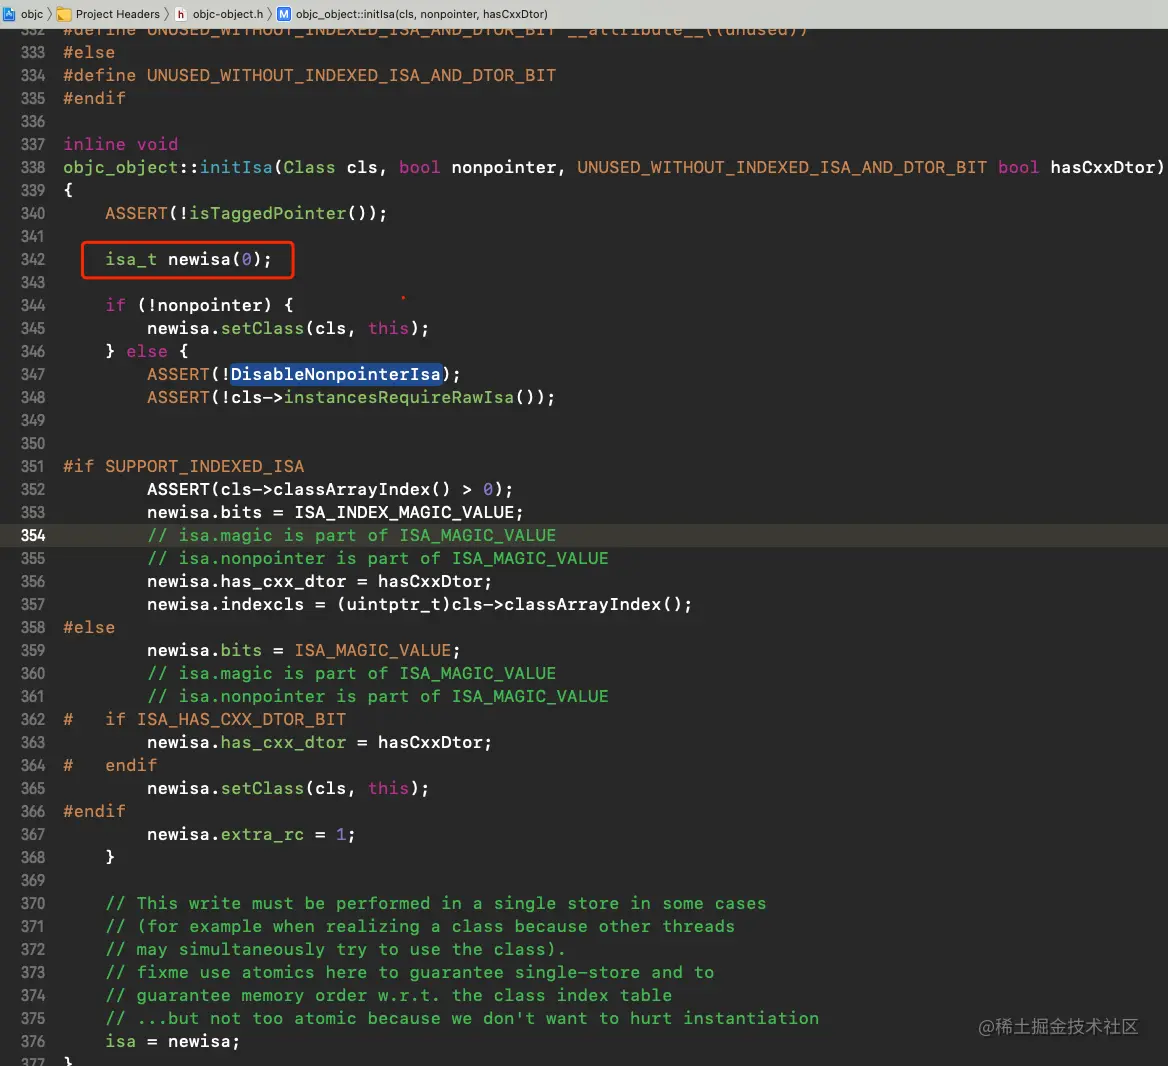Click '#endif' on line 366
1168x1066 pixels.
pos(95,811)
